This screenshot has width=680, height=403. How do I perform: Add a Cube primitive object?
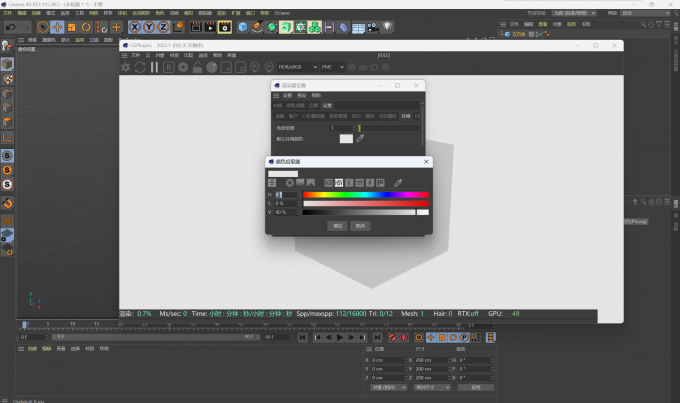click(243, 27)
